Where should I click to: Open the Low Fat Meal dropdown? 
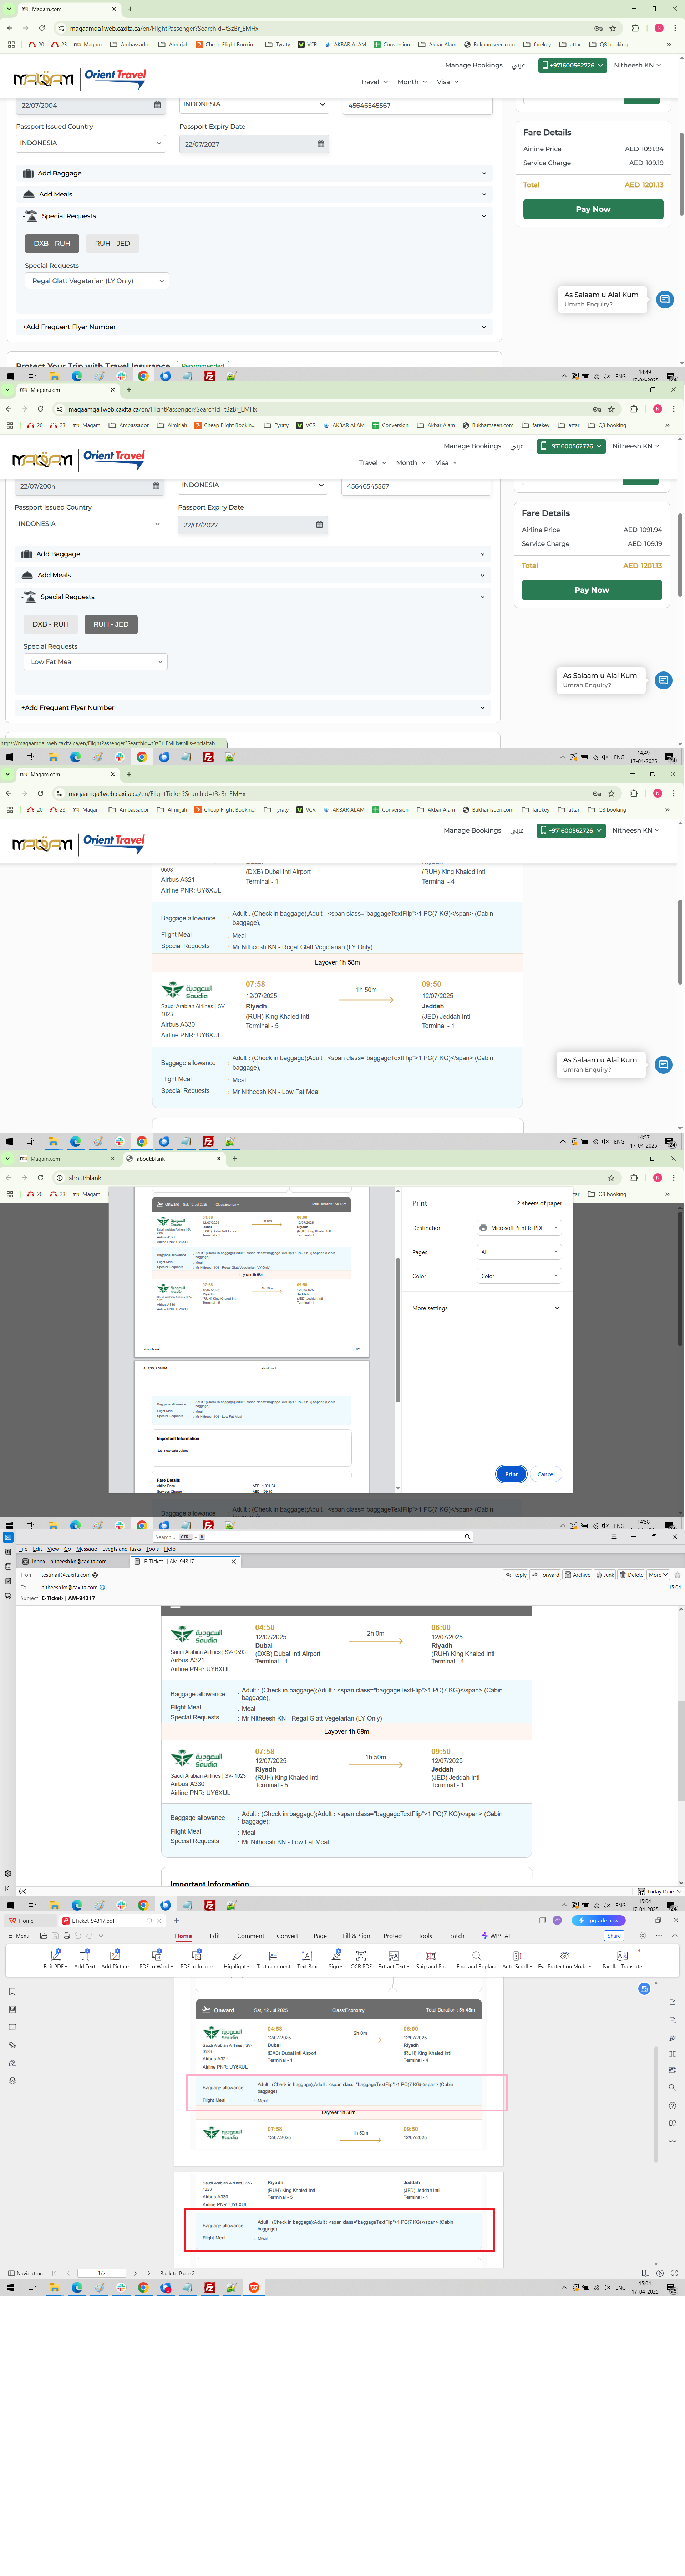tap(96, 662)
